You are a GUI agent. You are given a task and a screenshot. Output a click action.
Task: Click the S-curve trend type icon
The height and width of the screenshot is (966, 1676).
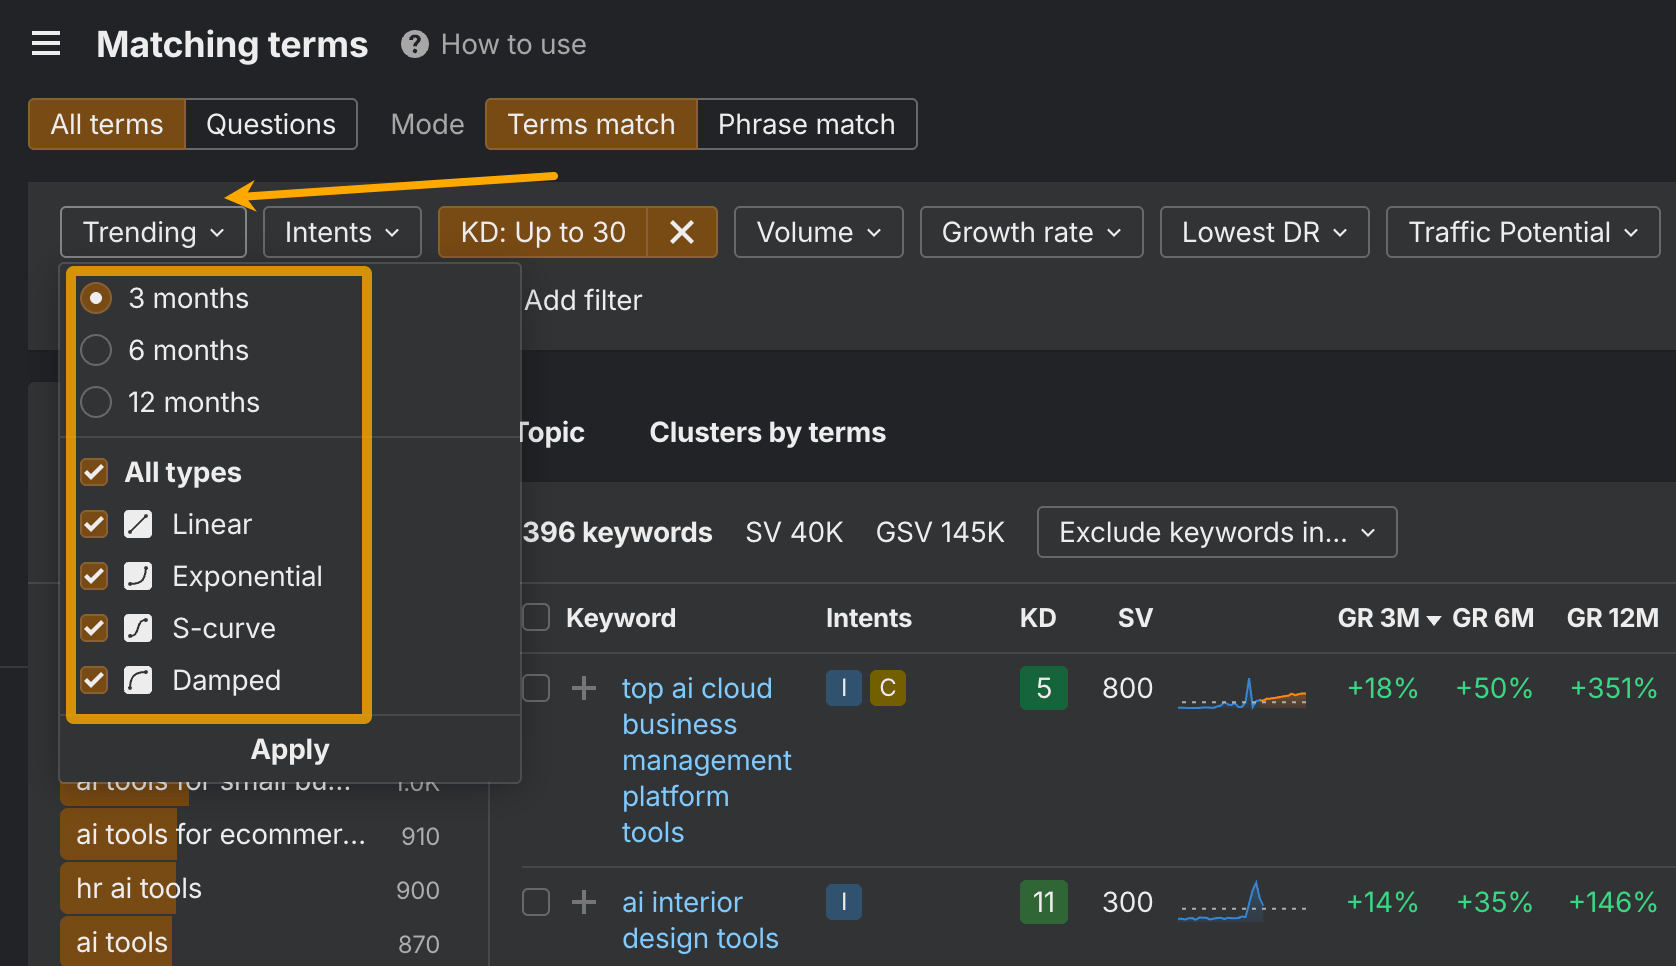pyautogui.click(x=138, y=628)
